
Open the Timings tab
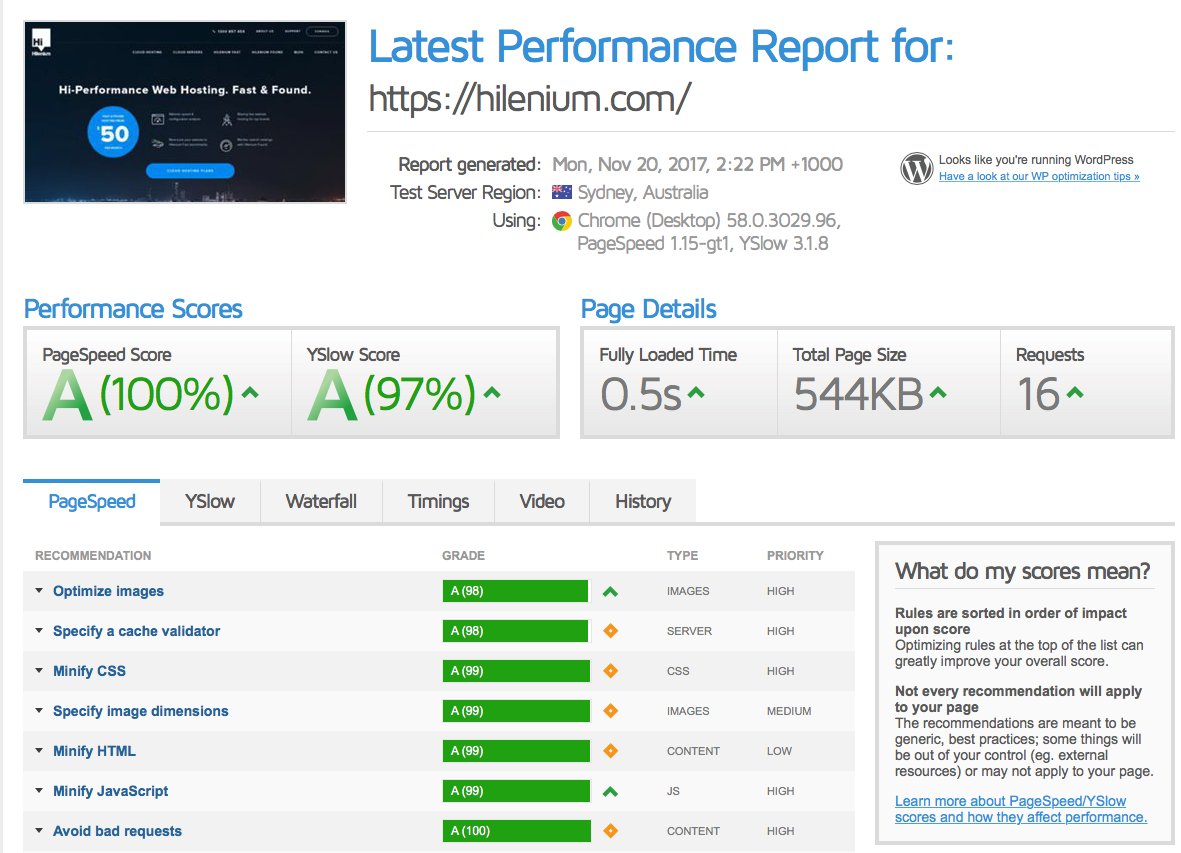point(438,501)
